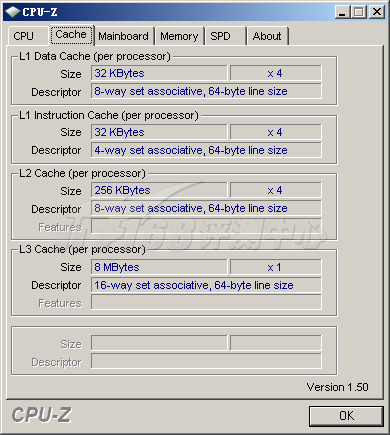
Task: Maximize the CPU-Z window
Action: click(359, 12)
